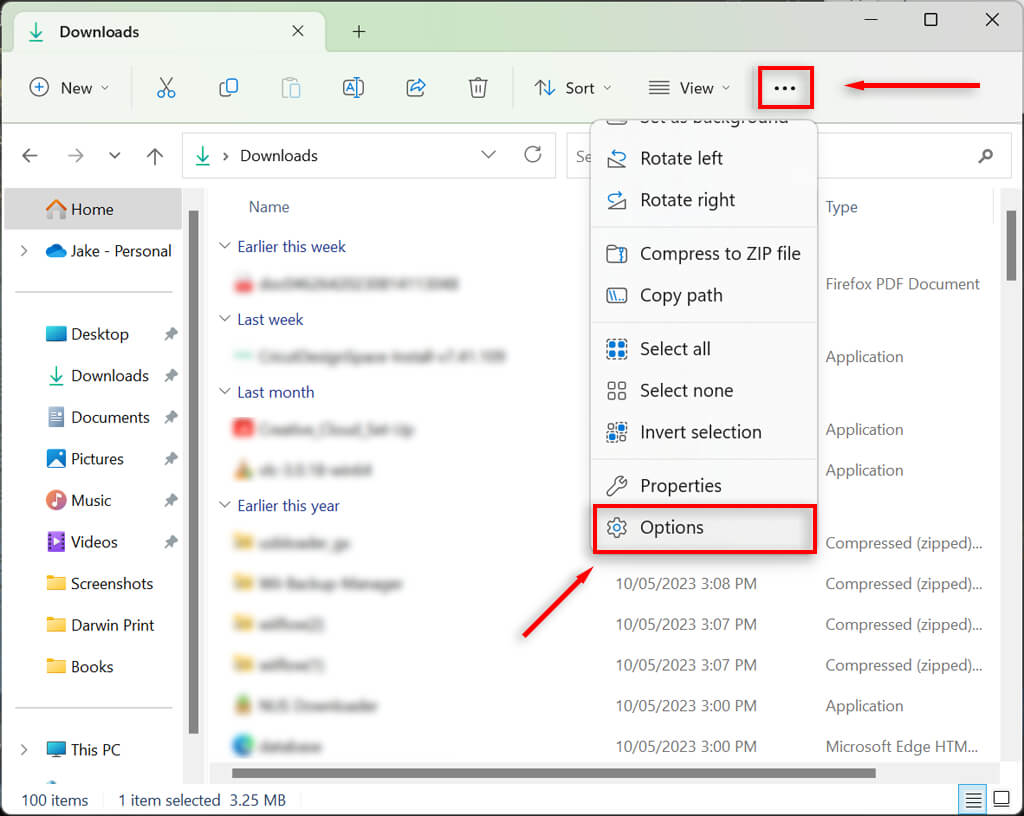Choose Compress to ZIP file
1024x816 pixels.
[x=719, y=254]
